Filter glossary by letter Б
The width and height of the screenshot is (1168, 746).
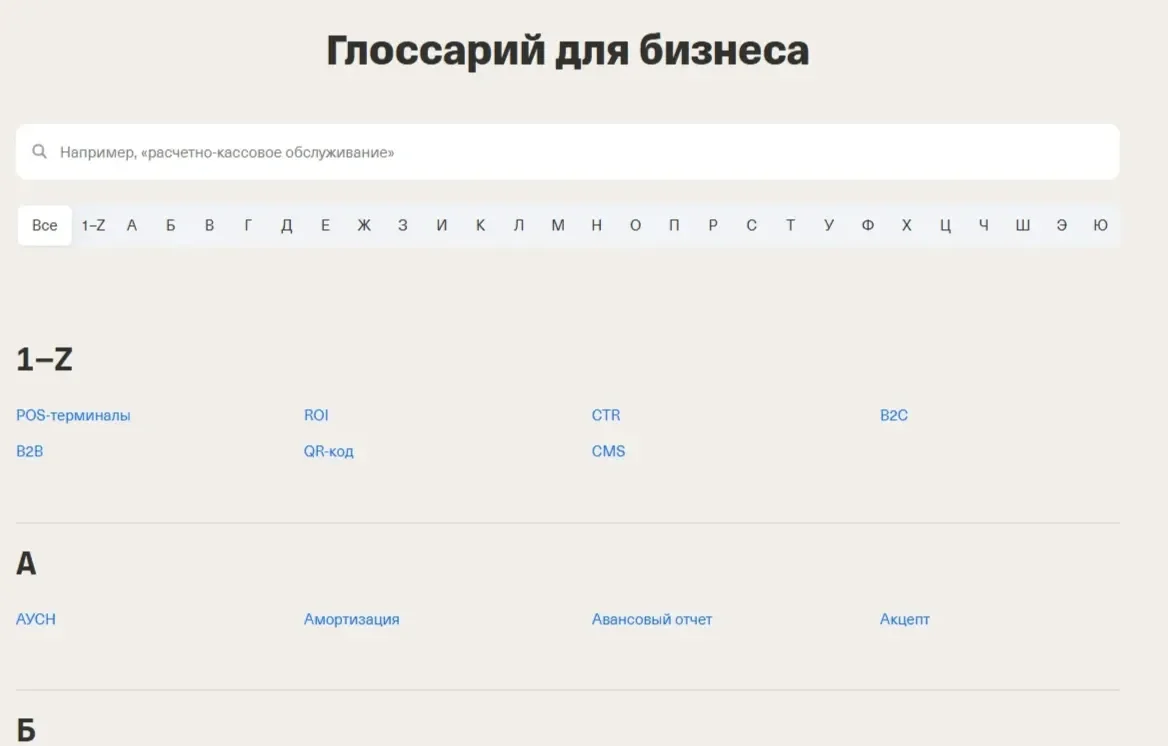tap(171, 225)
